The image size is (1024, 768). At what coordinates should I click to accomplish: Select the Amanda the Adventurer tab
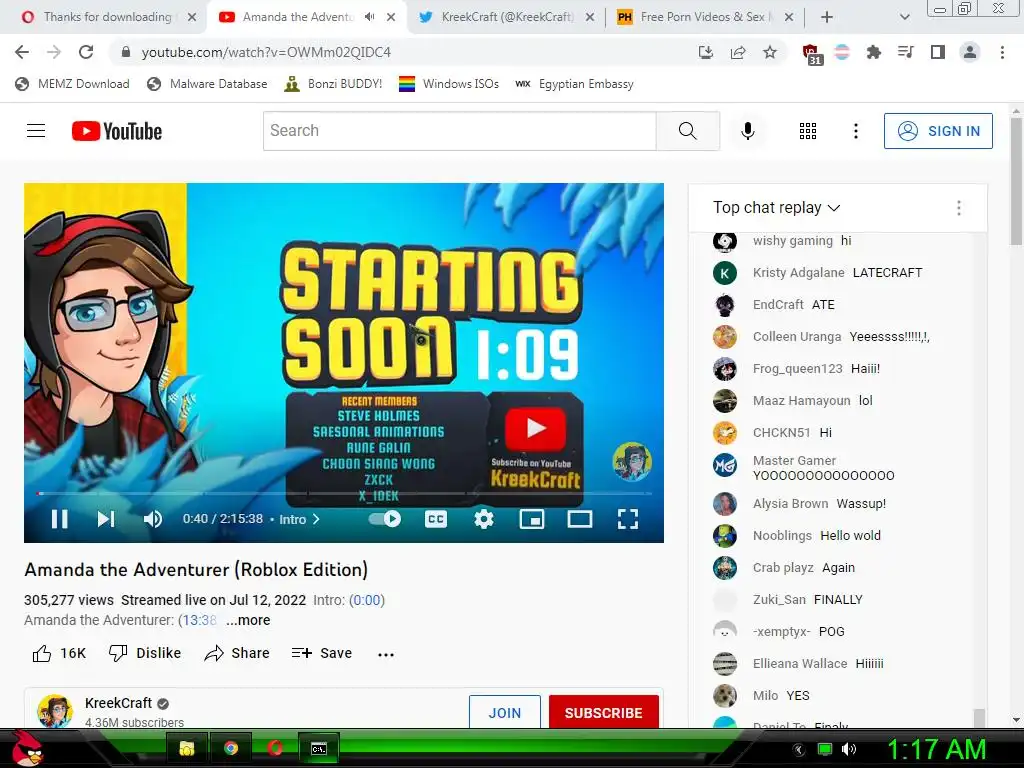pos(298,17)
